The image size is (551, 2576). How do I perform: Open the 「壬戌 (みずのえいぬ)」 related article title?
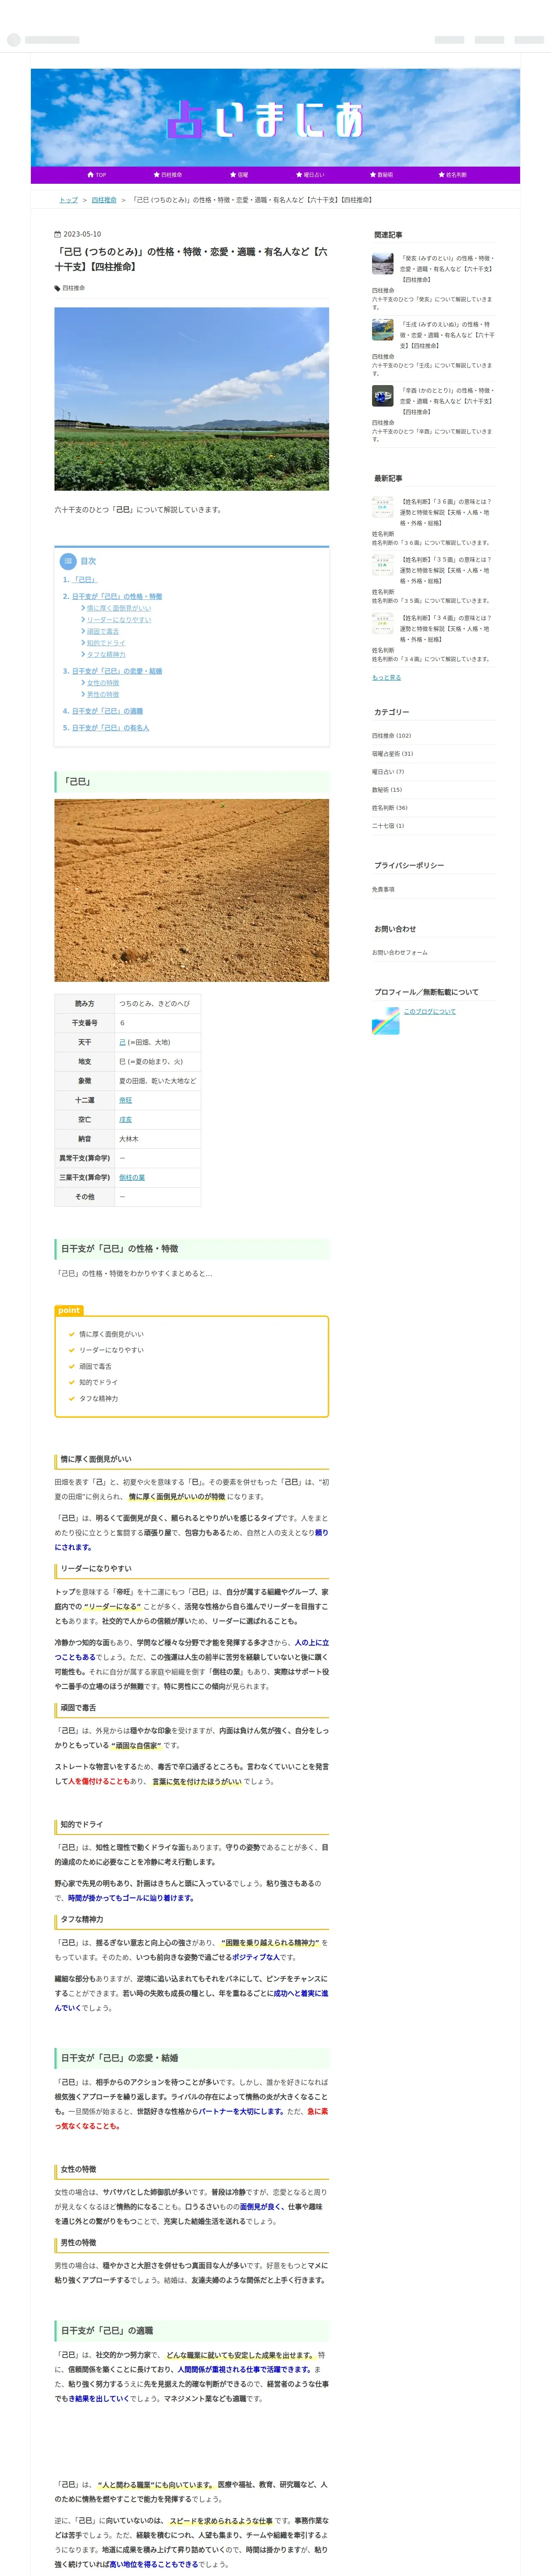tap(447, 335)
